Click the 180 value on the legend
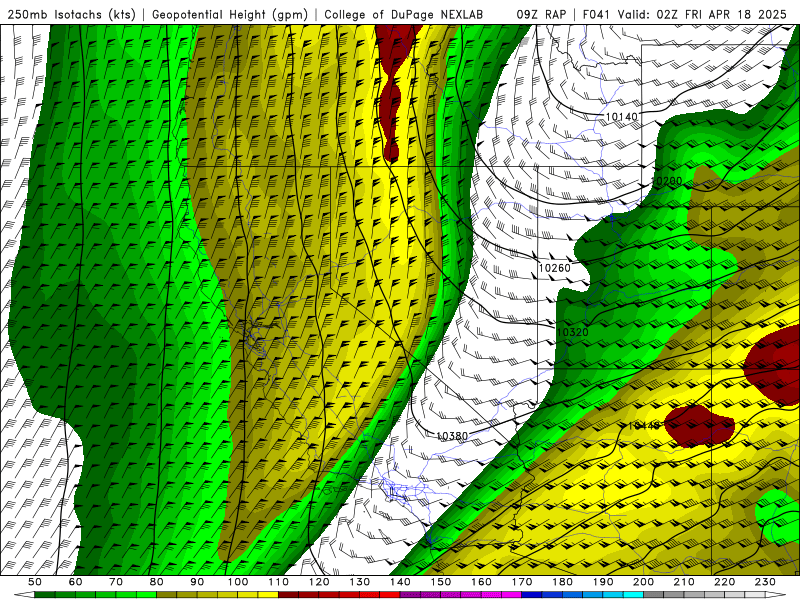This screenshot has height=600, width=800. click(x=562, y=582)
